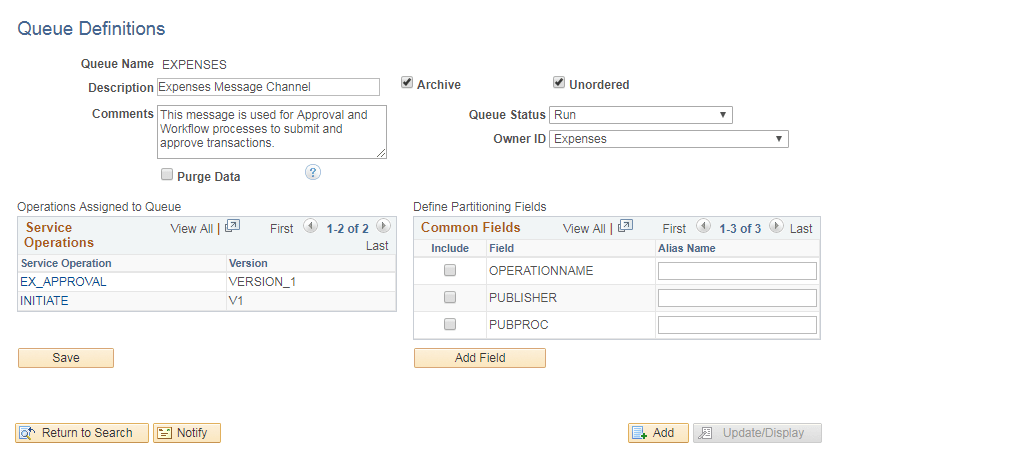Click the Save button
1031x470 pixels.
66,358
